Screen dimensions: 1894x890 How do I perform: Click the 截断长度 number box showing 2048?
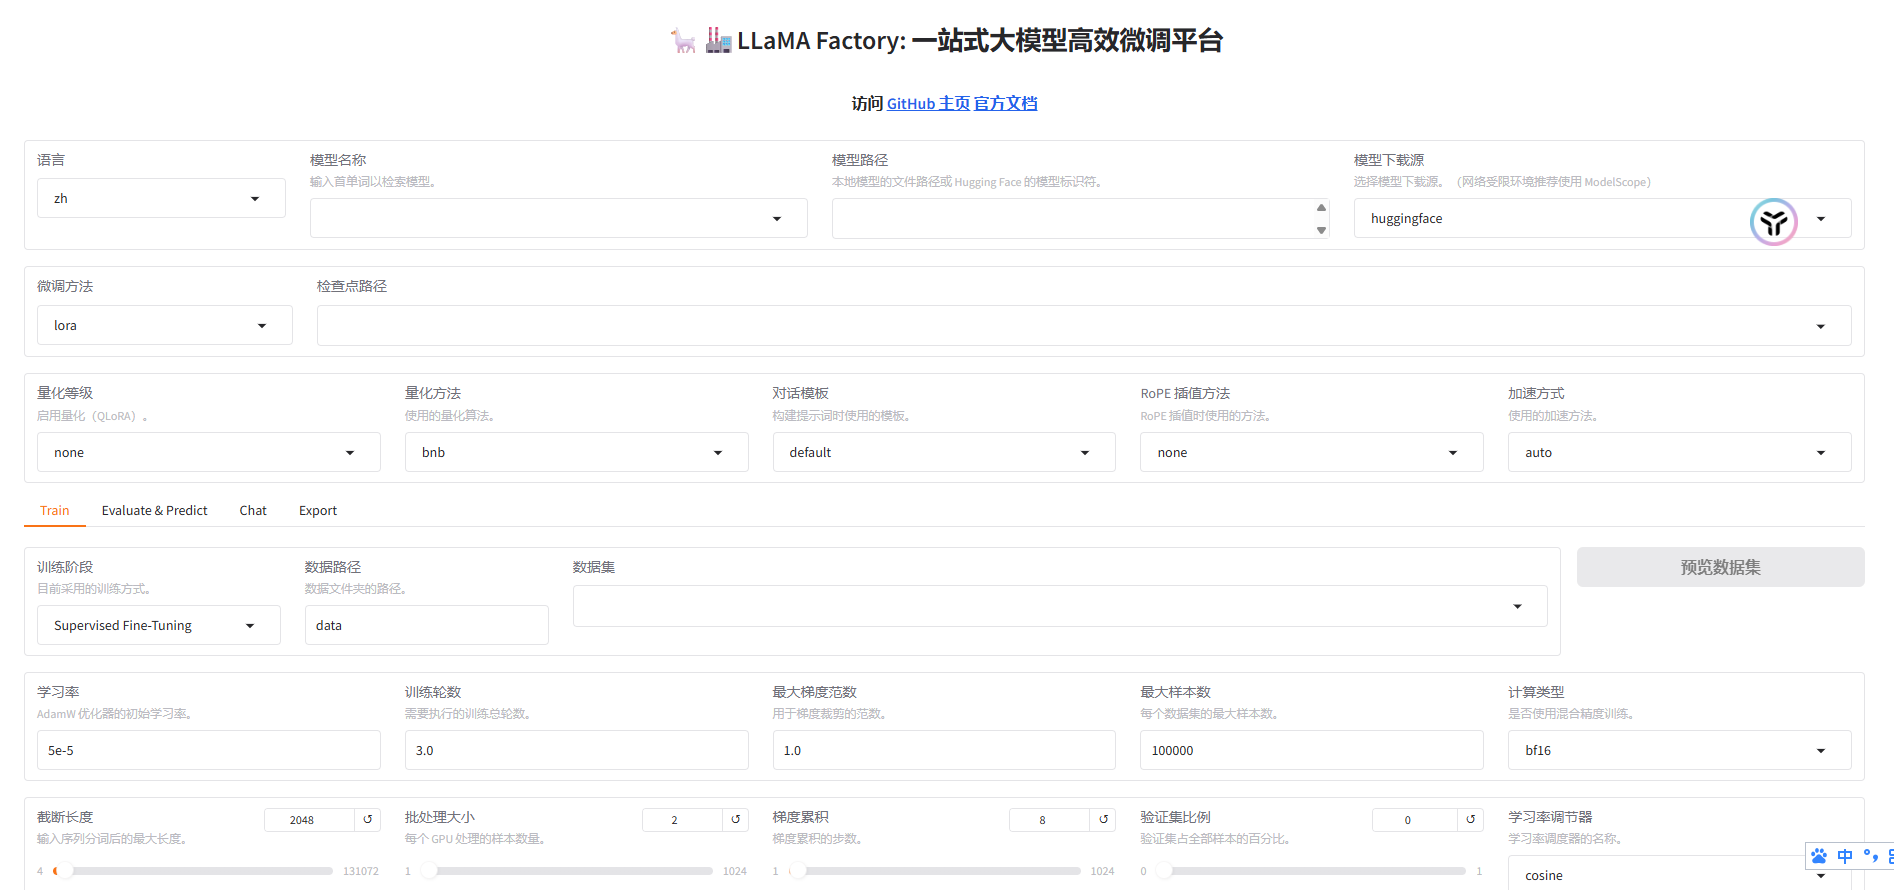point(309,820)
